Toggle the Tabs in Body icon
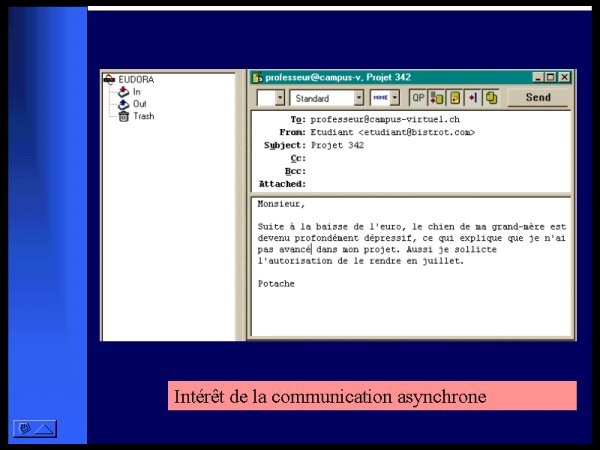 473,98
